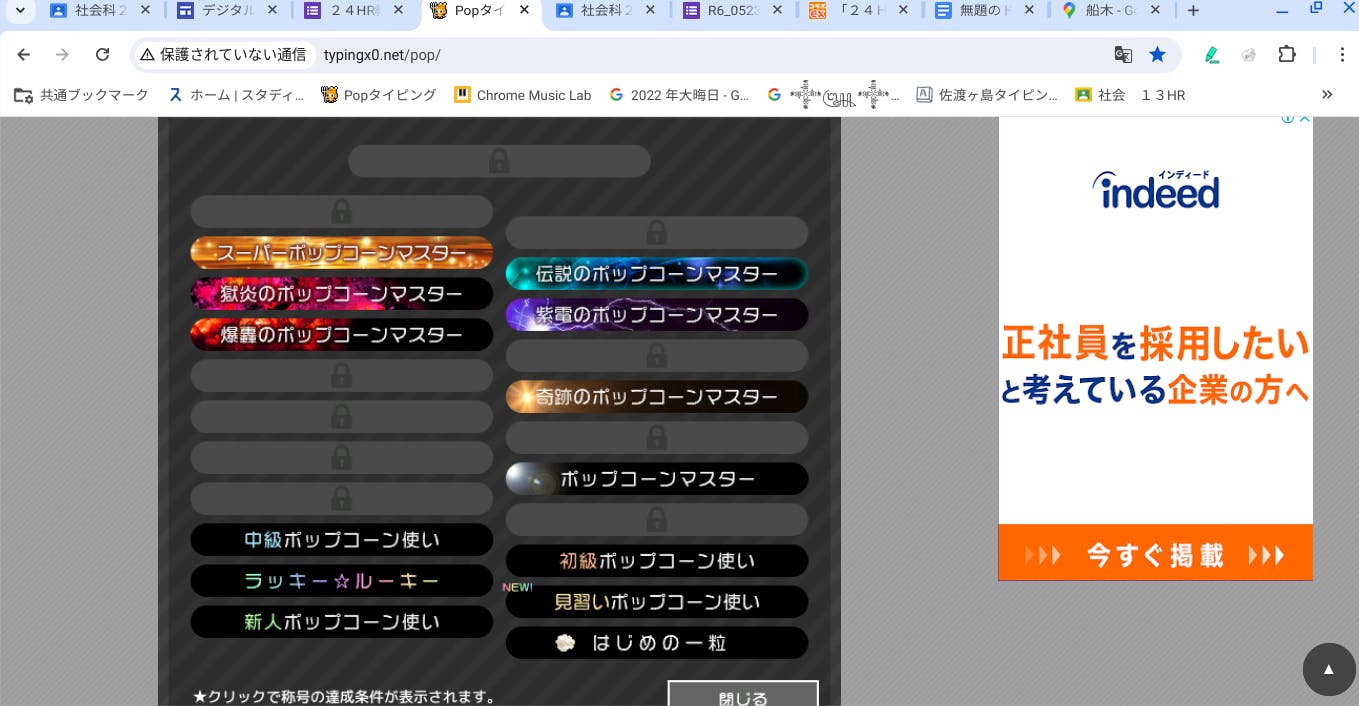Click the 今すぐ掲載 ad banner button

(x=1155, y=554)
